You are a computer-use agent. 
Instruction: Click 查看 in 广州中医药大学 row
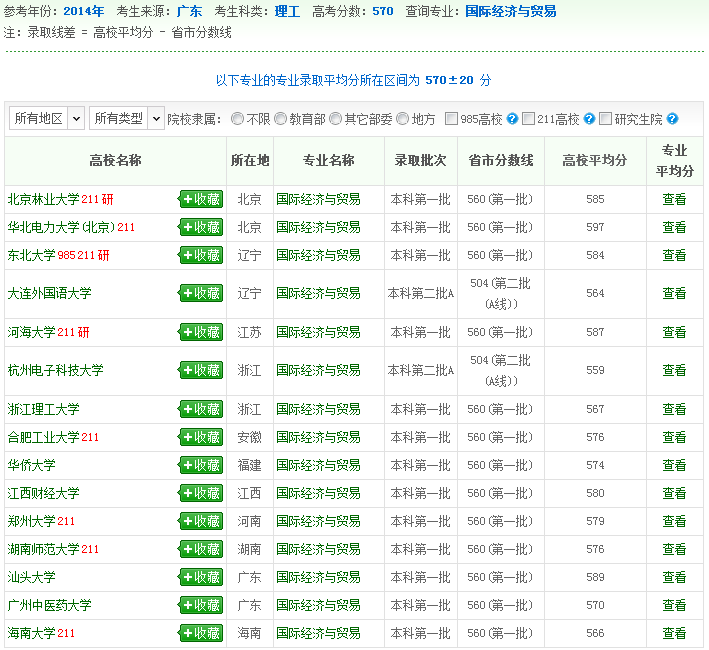674,605
